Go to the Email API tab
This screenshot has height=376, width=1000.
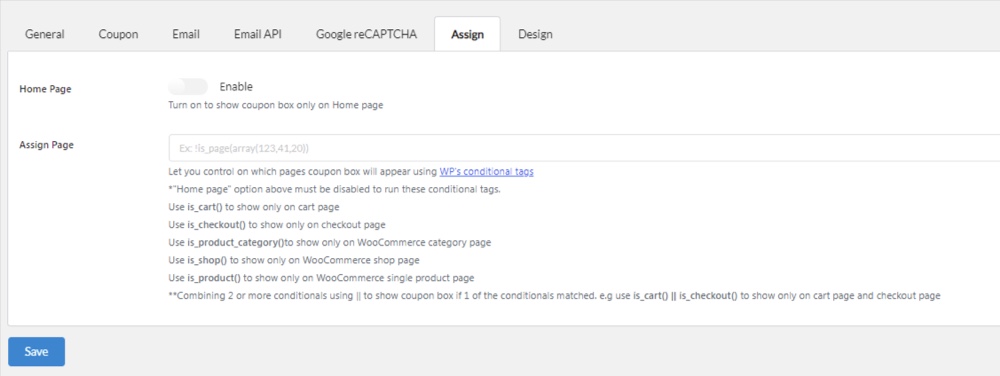[x=258, y=34]
